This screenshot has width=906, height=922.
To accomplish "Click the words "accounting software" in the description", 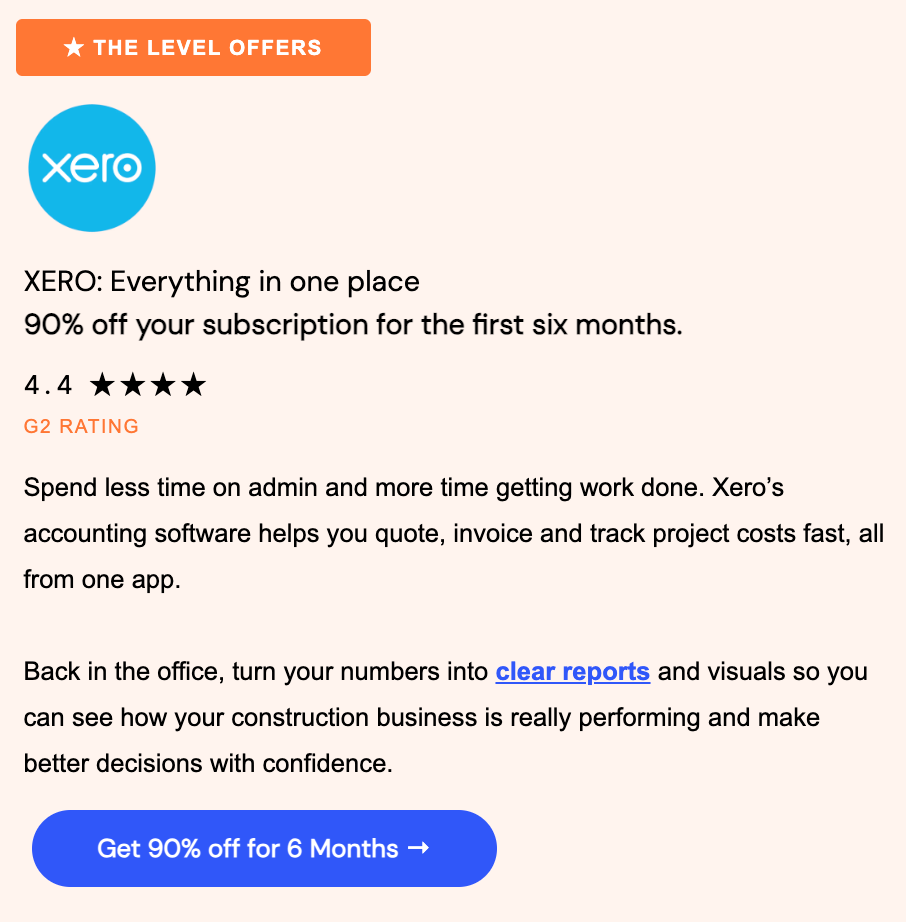I will [x=137, y=533].
